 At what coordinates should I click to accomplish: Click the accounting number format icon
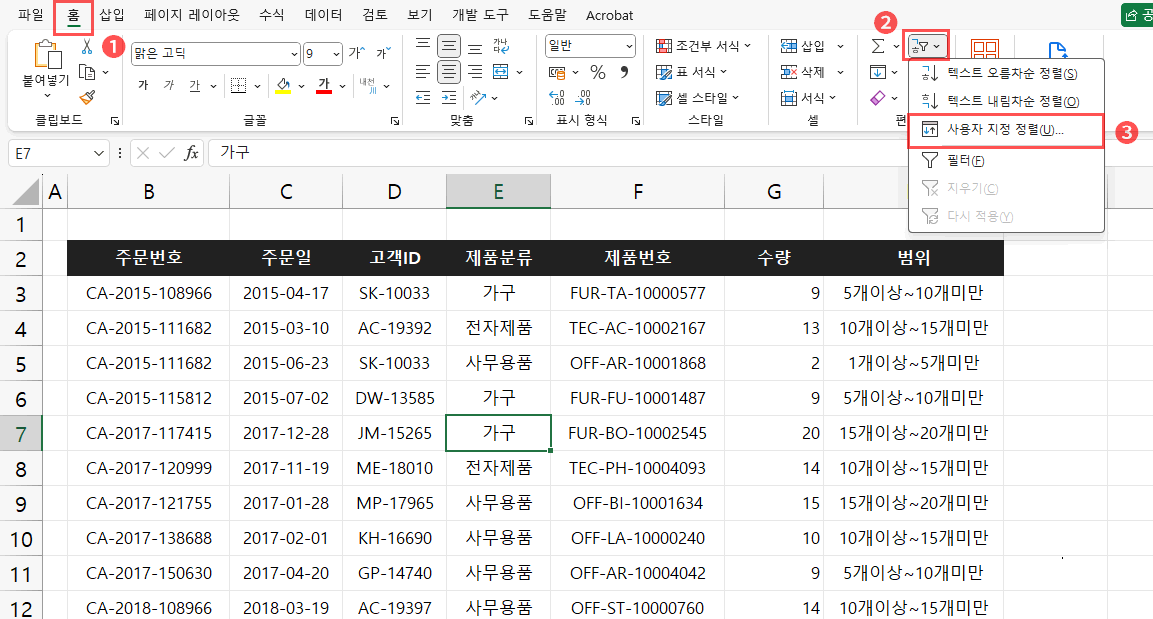[557, 72]
